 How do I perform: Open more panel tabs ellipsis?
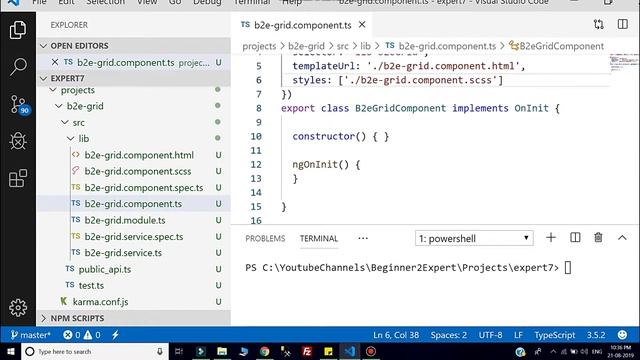click(x=363, y=238)
